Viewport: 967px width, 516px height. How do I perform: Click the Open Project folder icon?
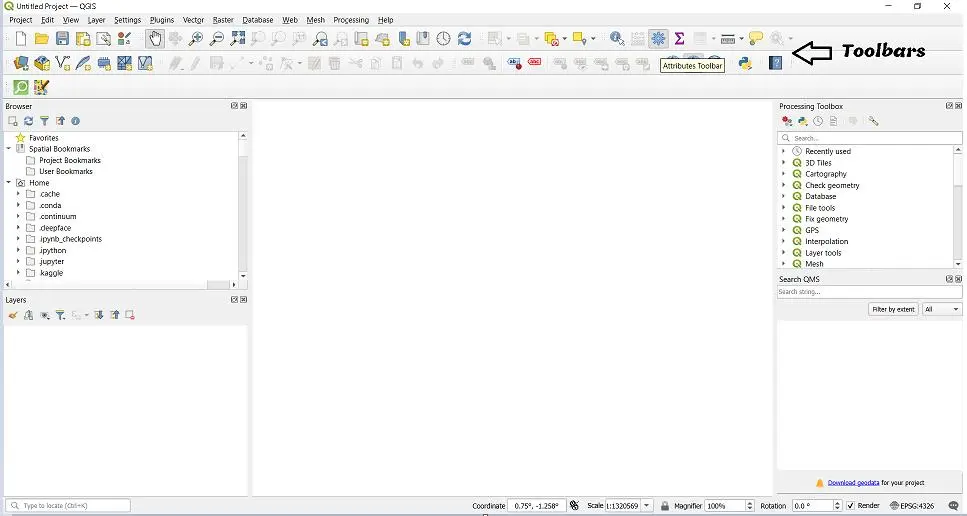pos(41,39)
